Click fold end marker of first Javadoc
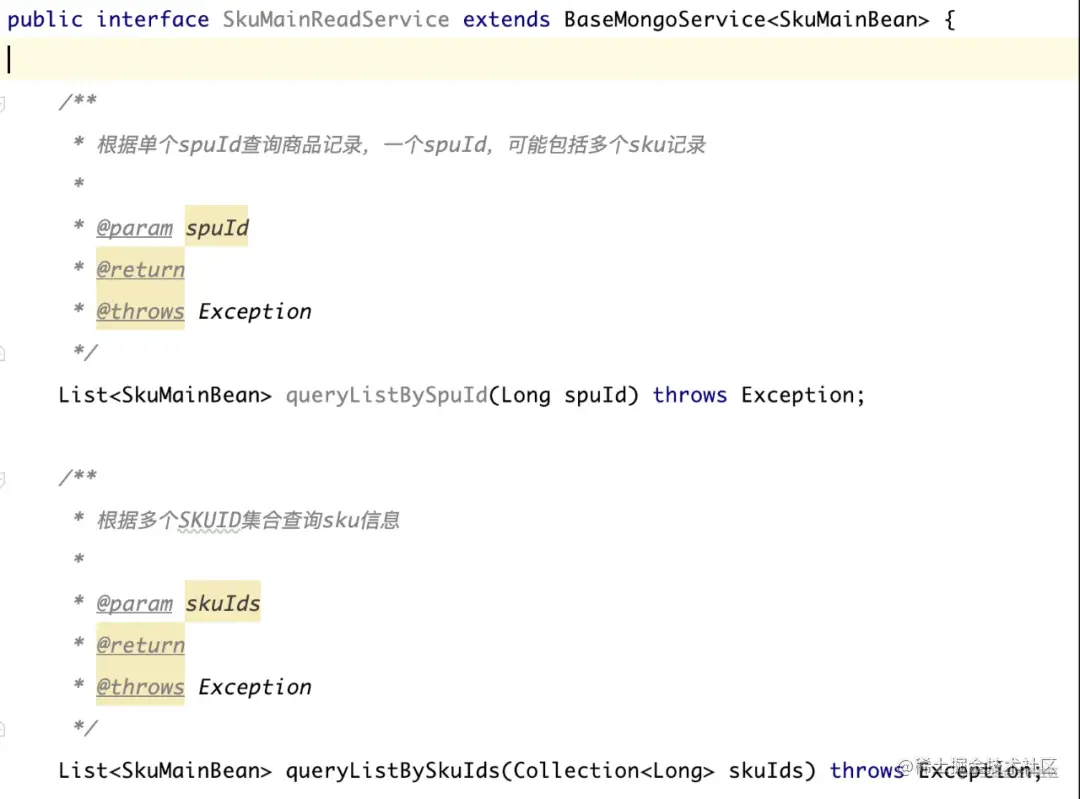The image size is (1080, 799). coord(2,353)
